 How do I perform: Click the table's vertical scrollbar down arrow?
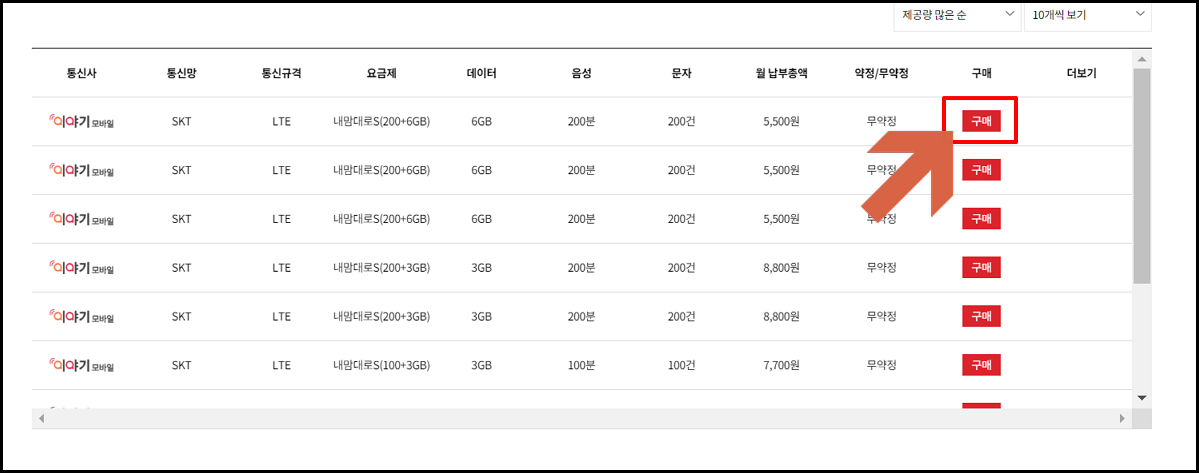coord(1142,398)
